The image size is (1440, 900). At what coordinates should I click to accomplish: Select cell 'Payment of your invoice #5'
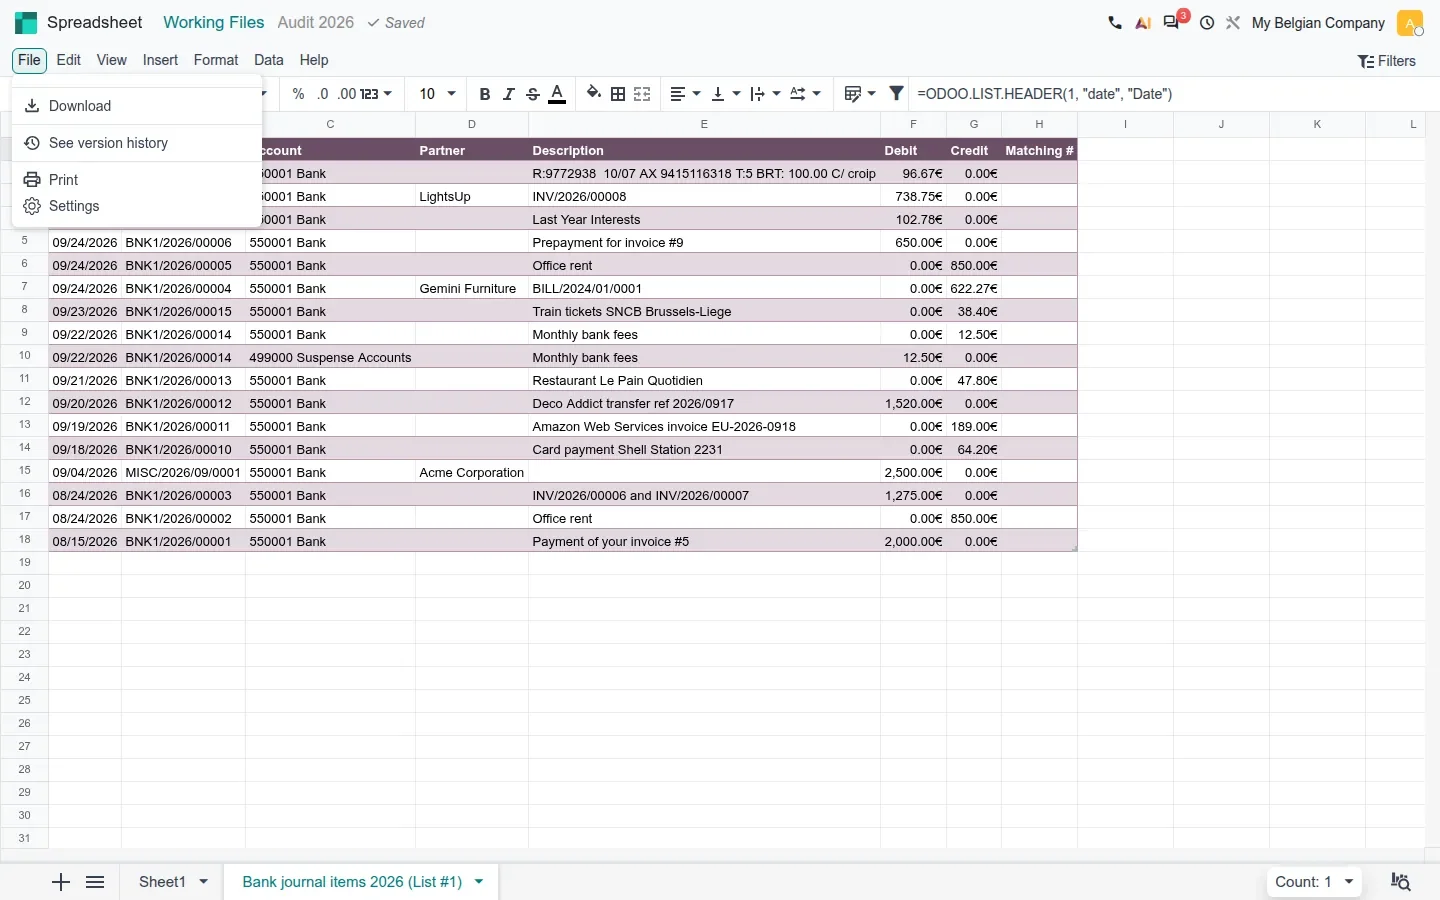coord(704,541)
